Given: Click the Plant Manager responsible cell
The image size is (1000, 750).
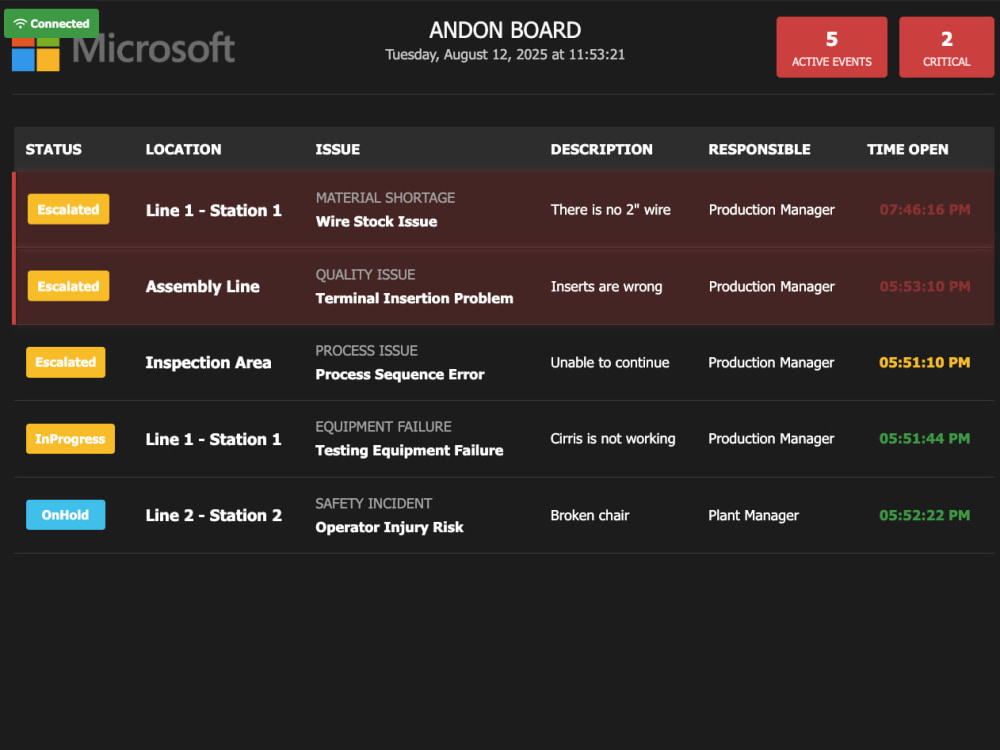Looking at the screenshot, I should 753,515.
